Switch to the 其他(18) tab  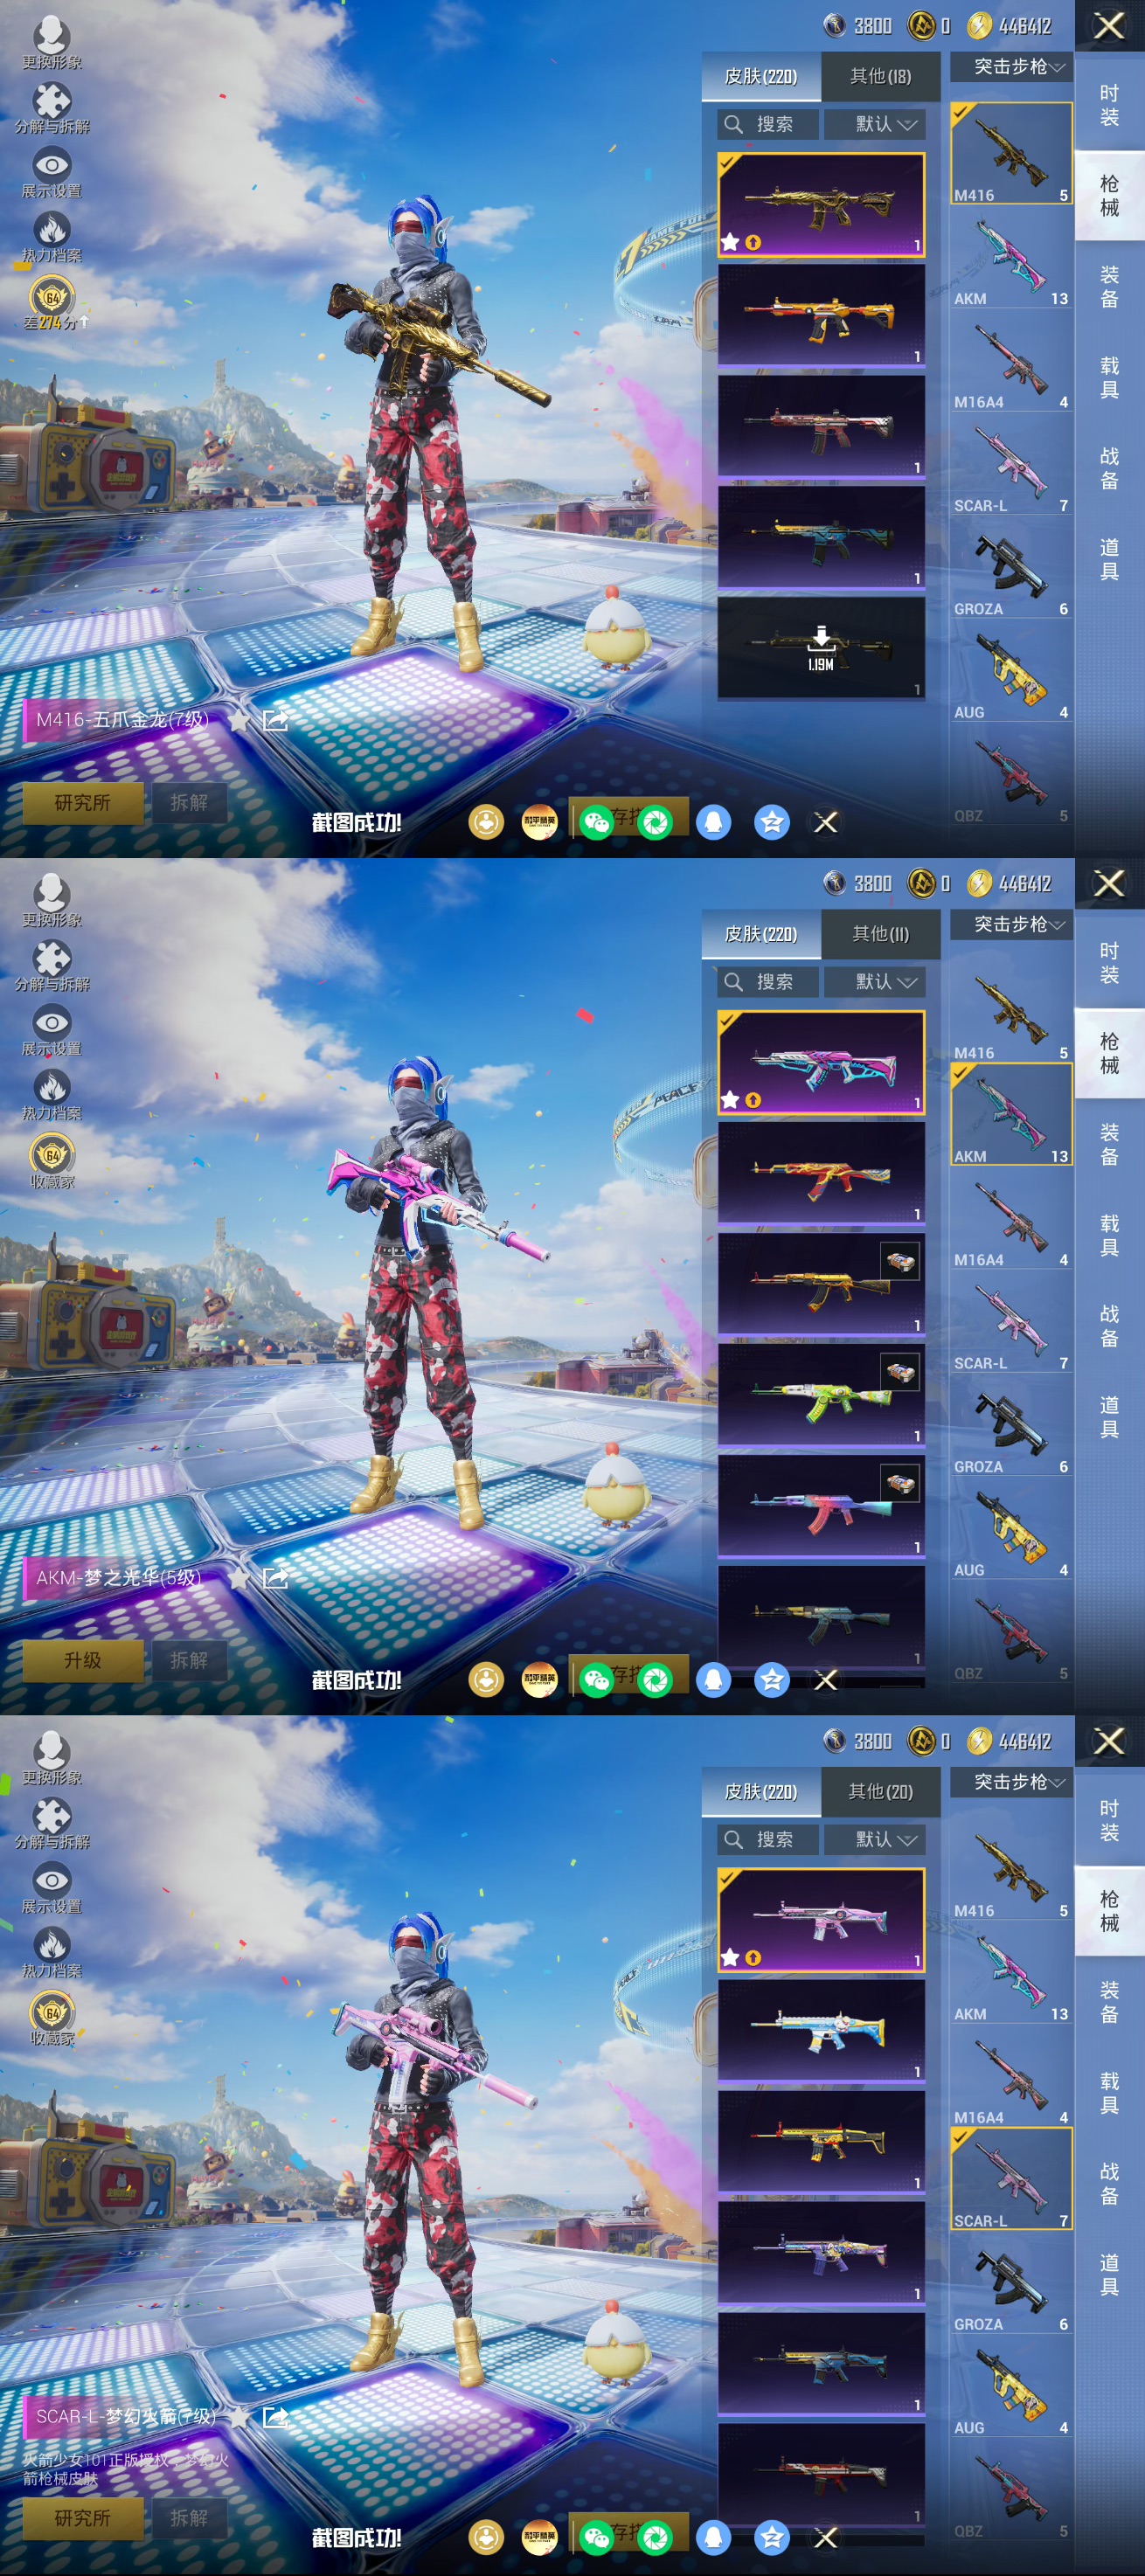[x=880, y=76]
